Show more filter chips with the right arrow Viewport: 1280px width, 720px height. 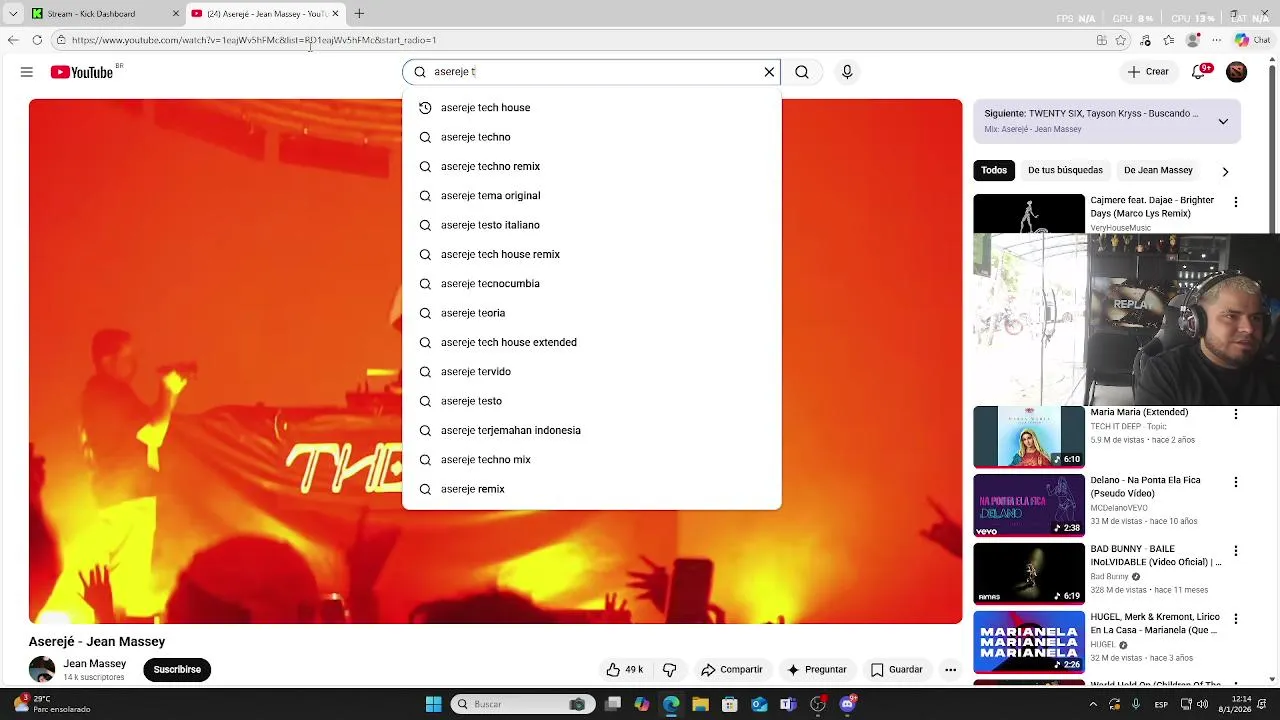click(1225, 171)
